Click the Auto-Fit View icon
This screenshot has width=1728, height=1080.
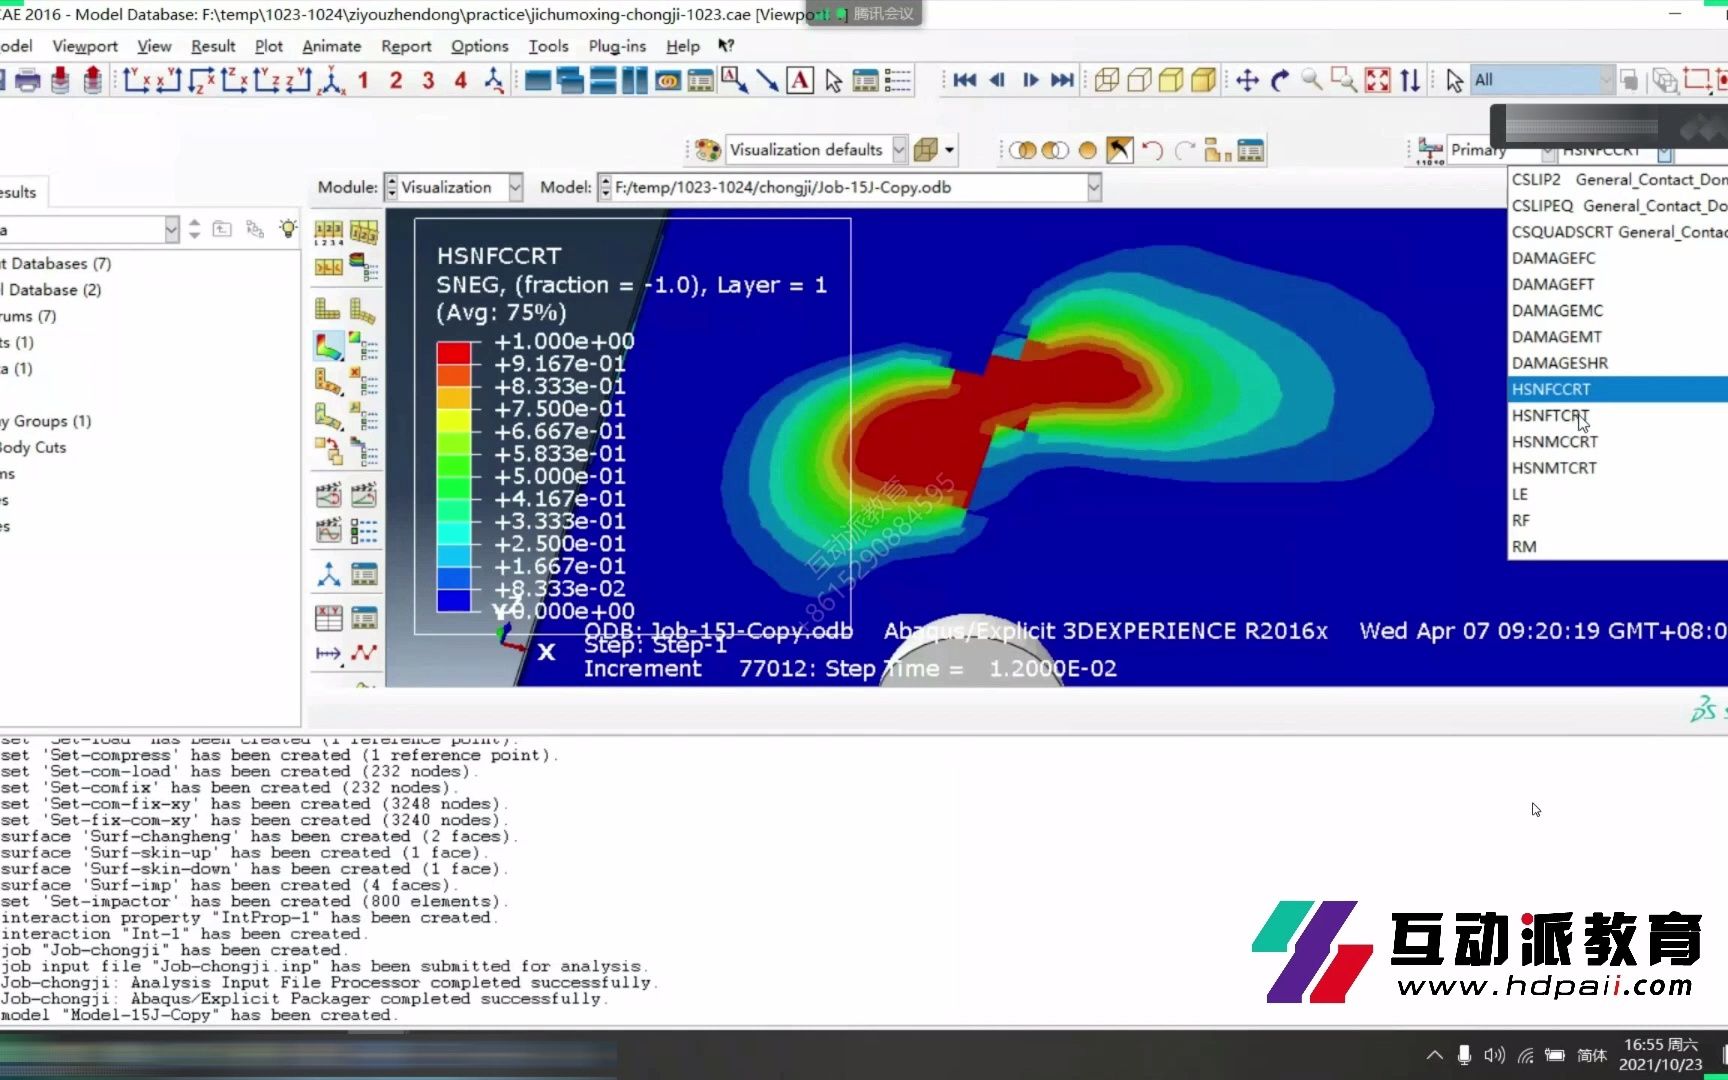pos(1378,79)
